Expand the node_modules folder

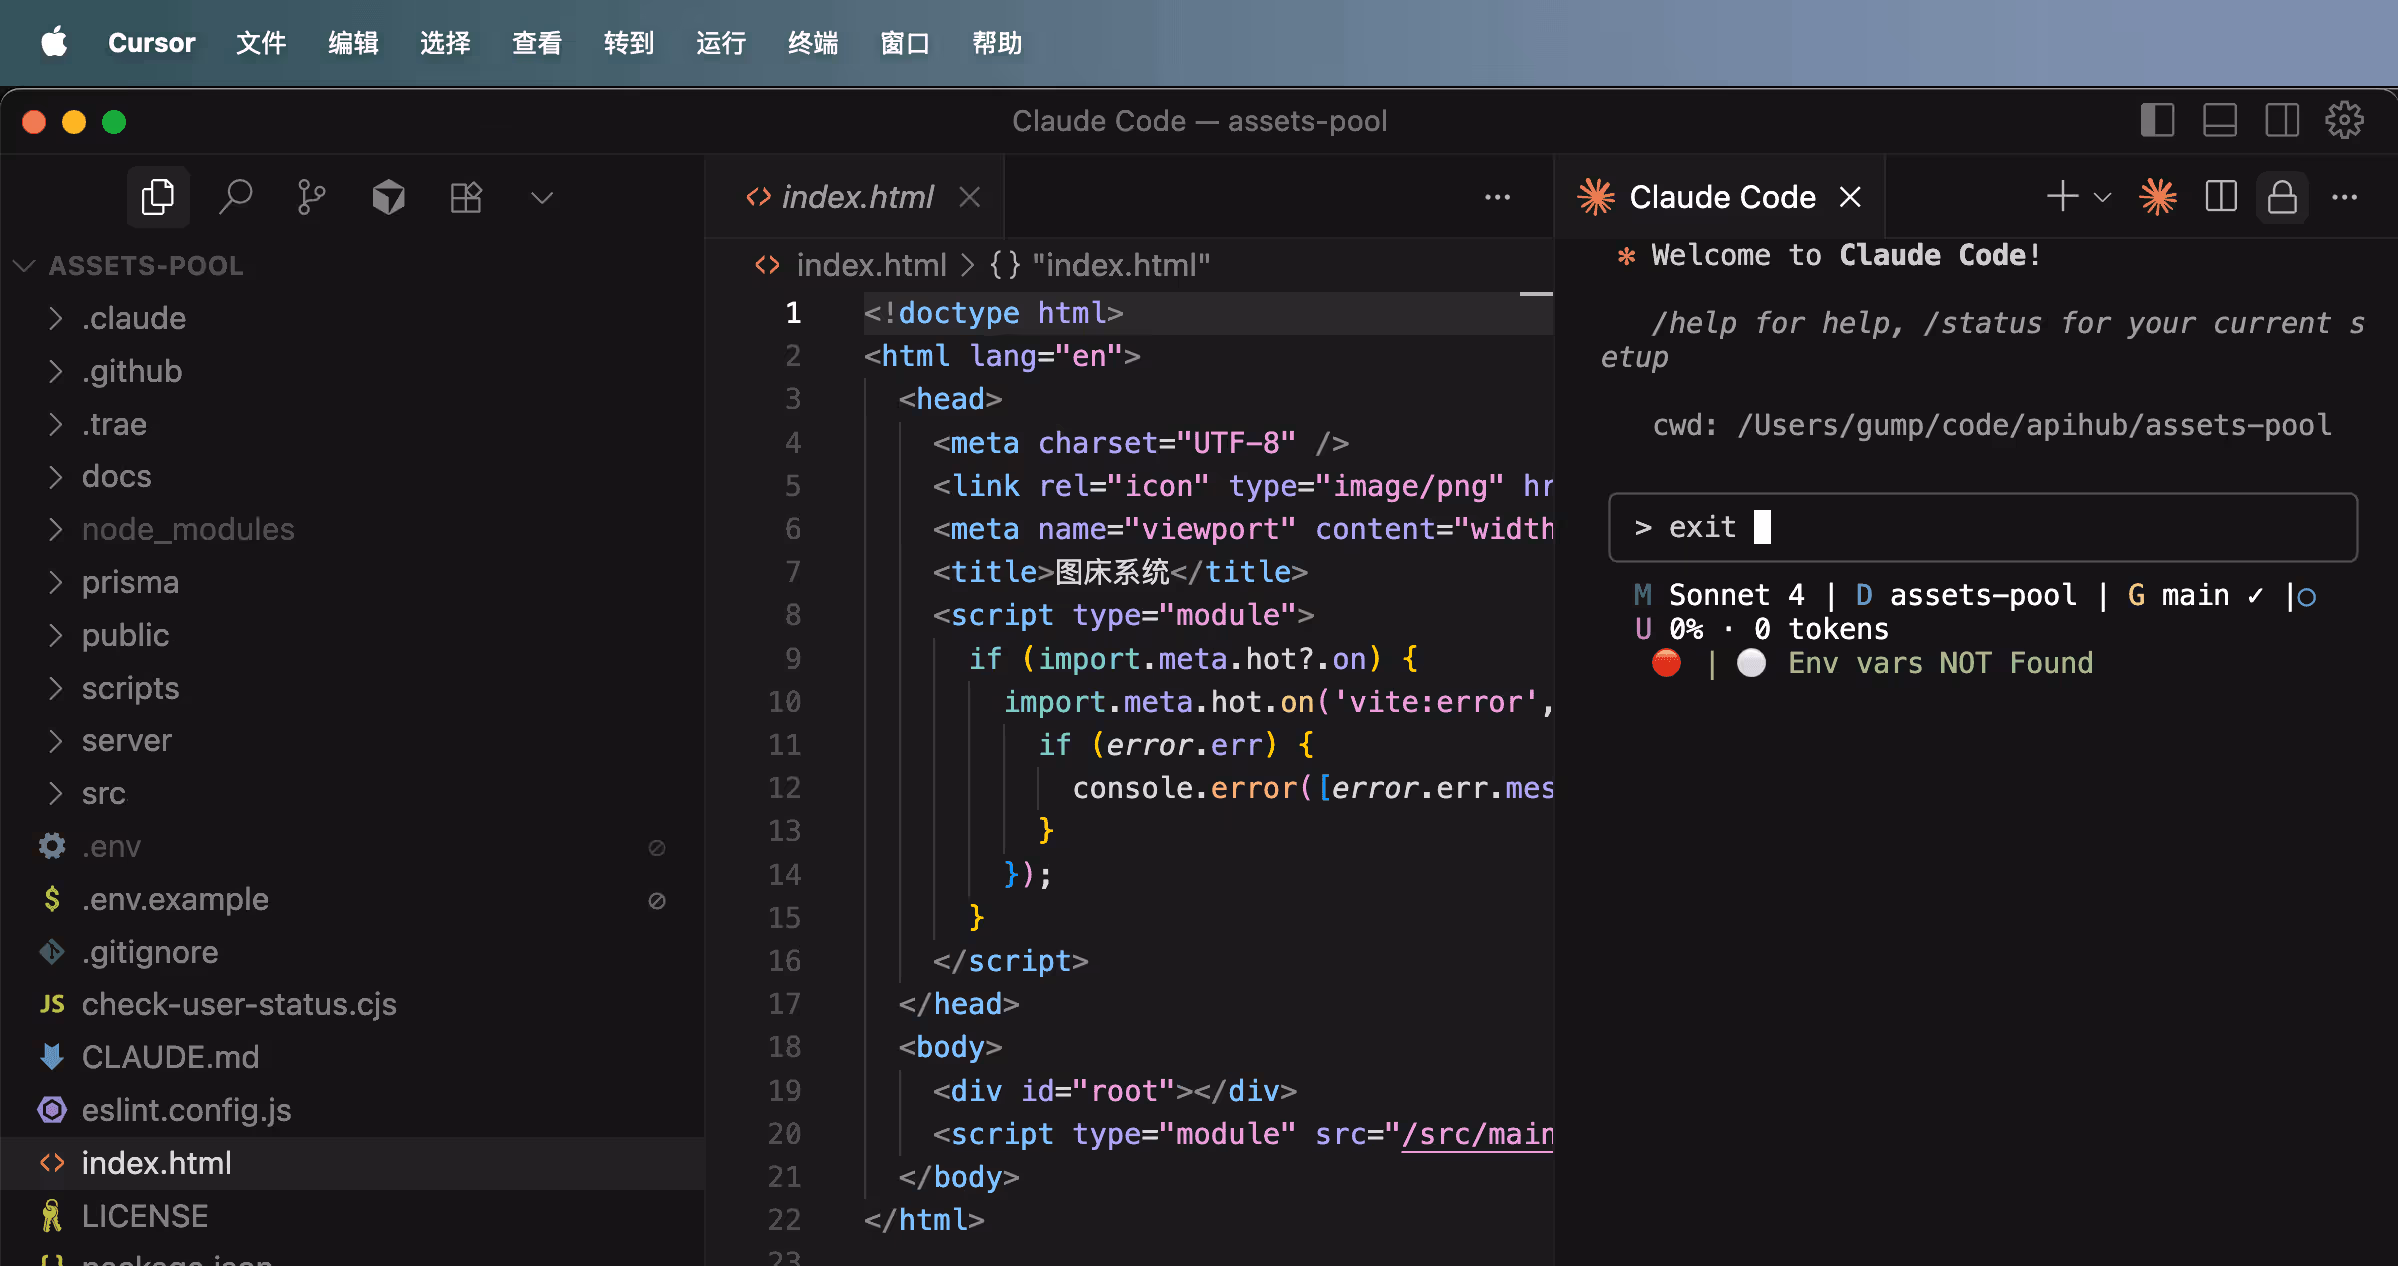(x=188, y=529)
